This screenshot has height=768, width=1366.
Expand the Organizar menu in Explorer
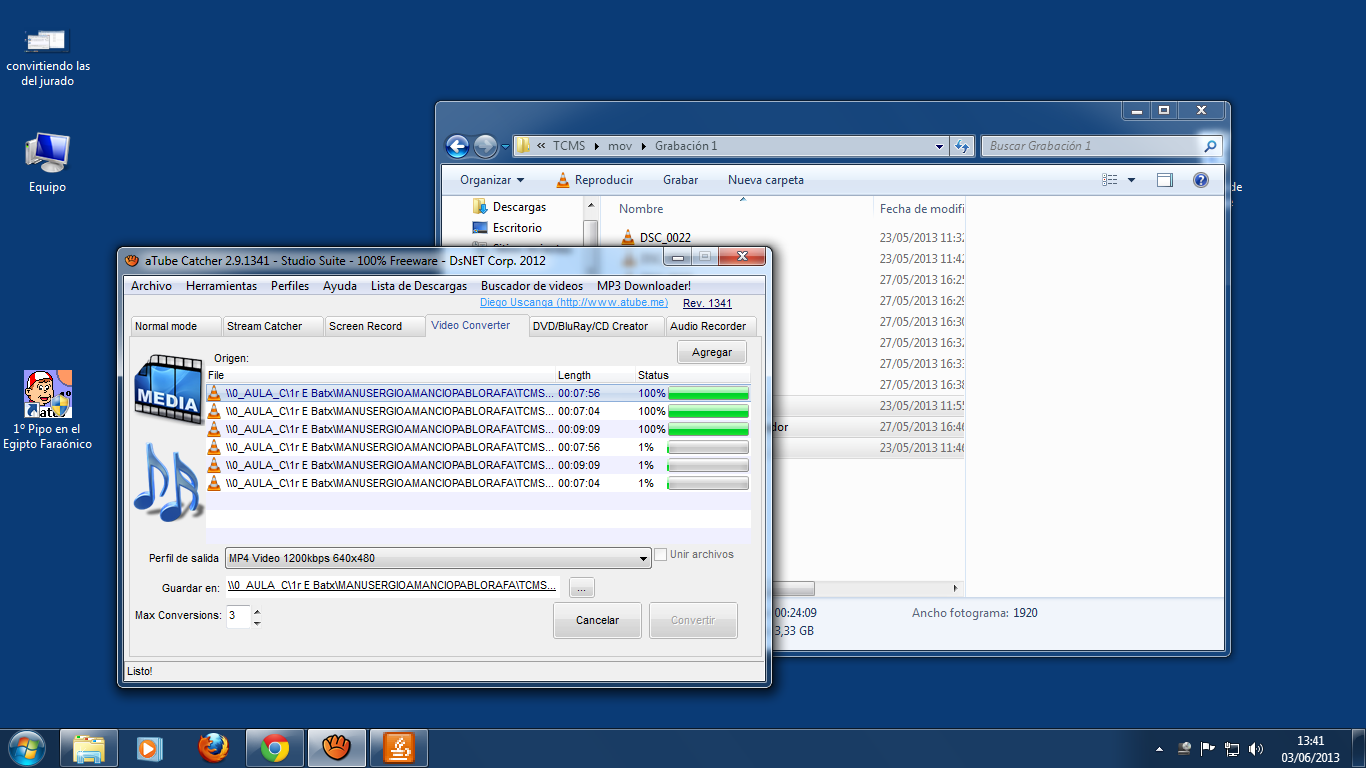point(492,180)
